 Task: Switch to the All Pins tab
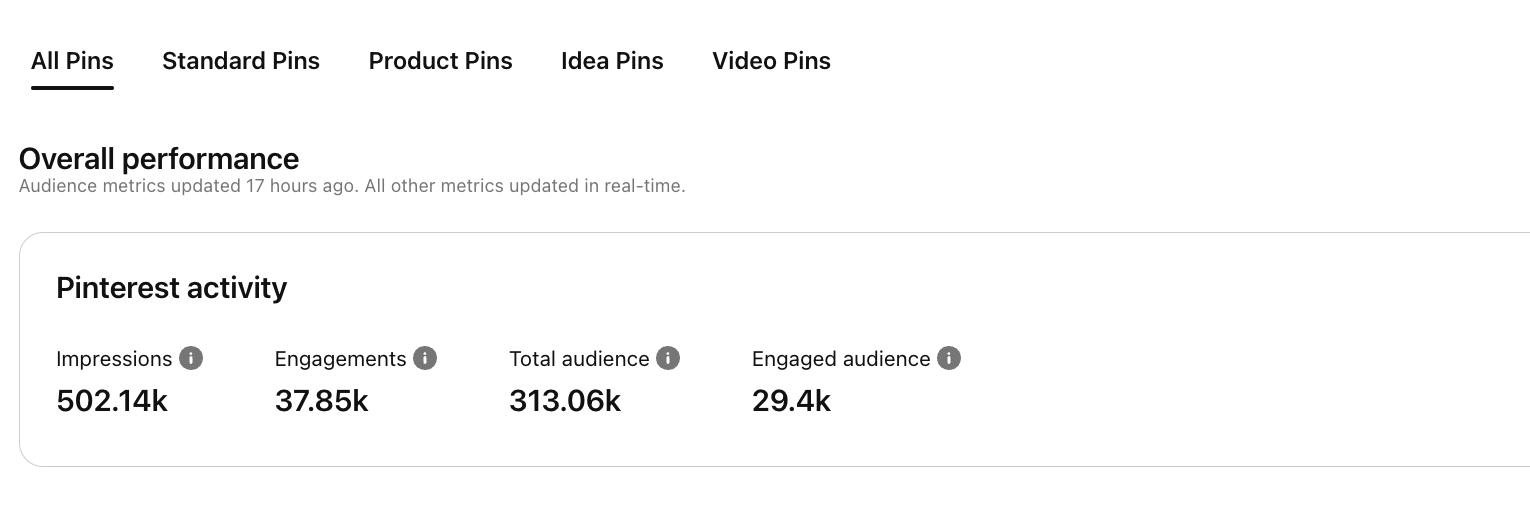[x=72, y=61]
